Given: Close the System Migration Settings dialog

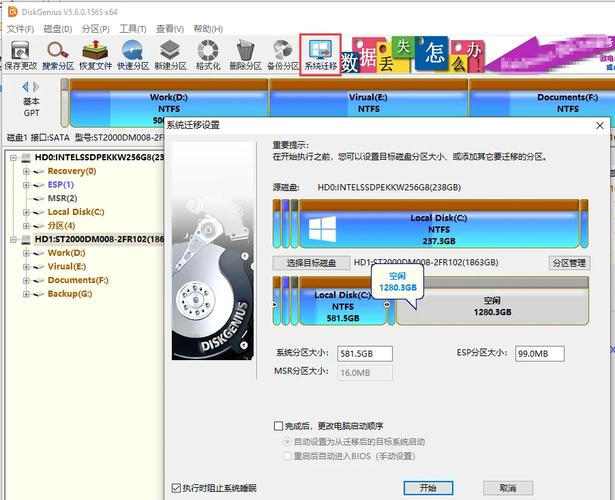Looking at the screenshot, I should tap(600, 125).
